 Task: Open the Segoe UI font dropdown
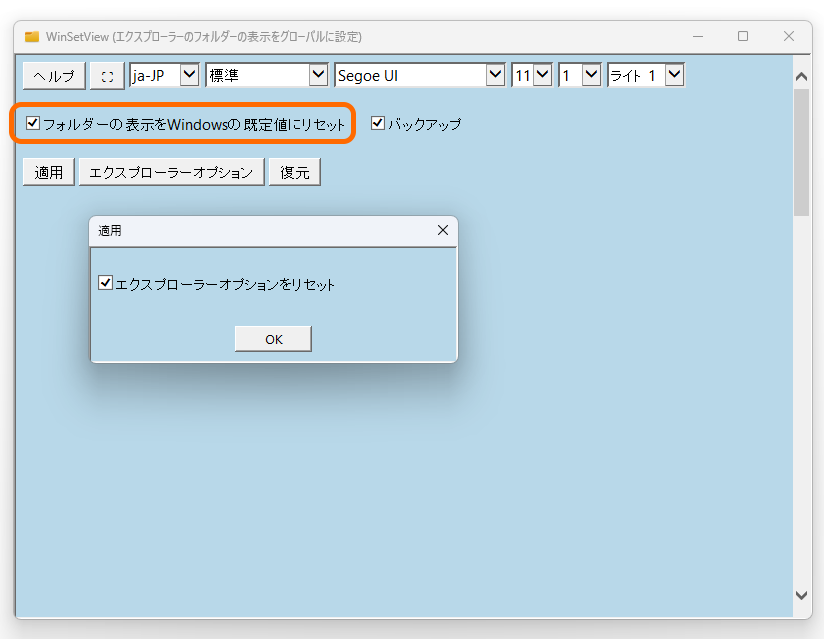pyautogui.click(x=496, y=74)
